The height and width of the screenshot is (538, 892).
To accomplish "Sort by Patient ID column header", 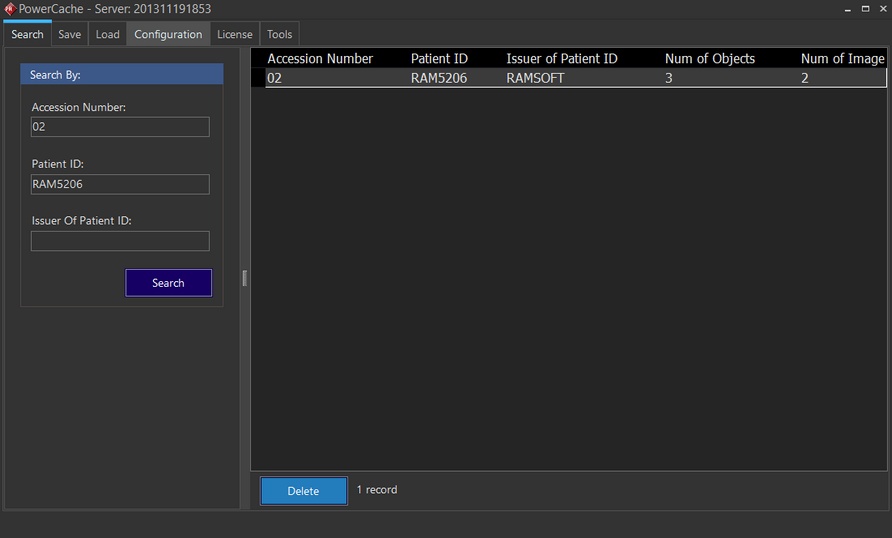I will click(439, 59).
